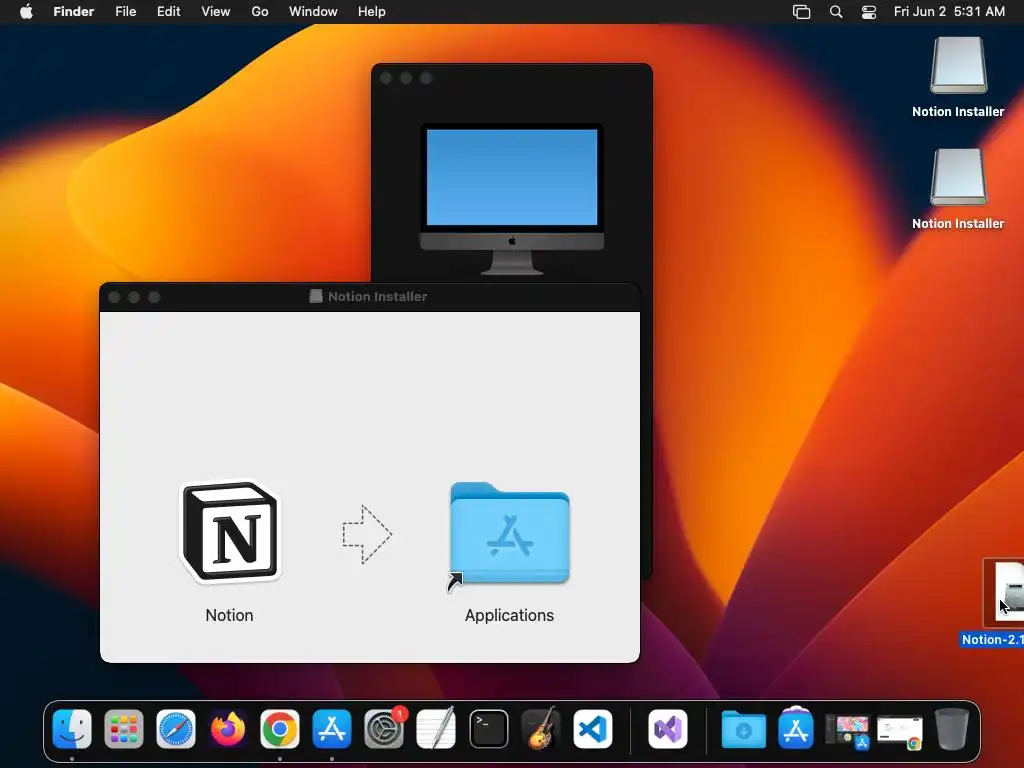Open the Edit menu

pyautogui.click(x=168, y=12)
